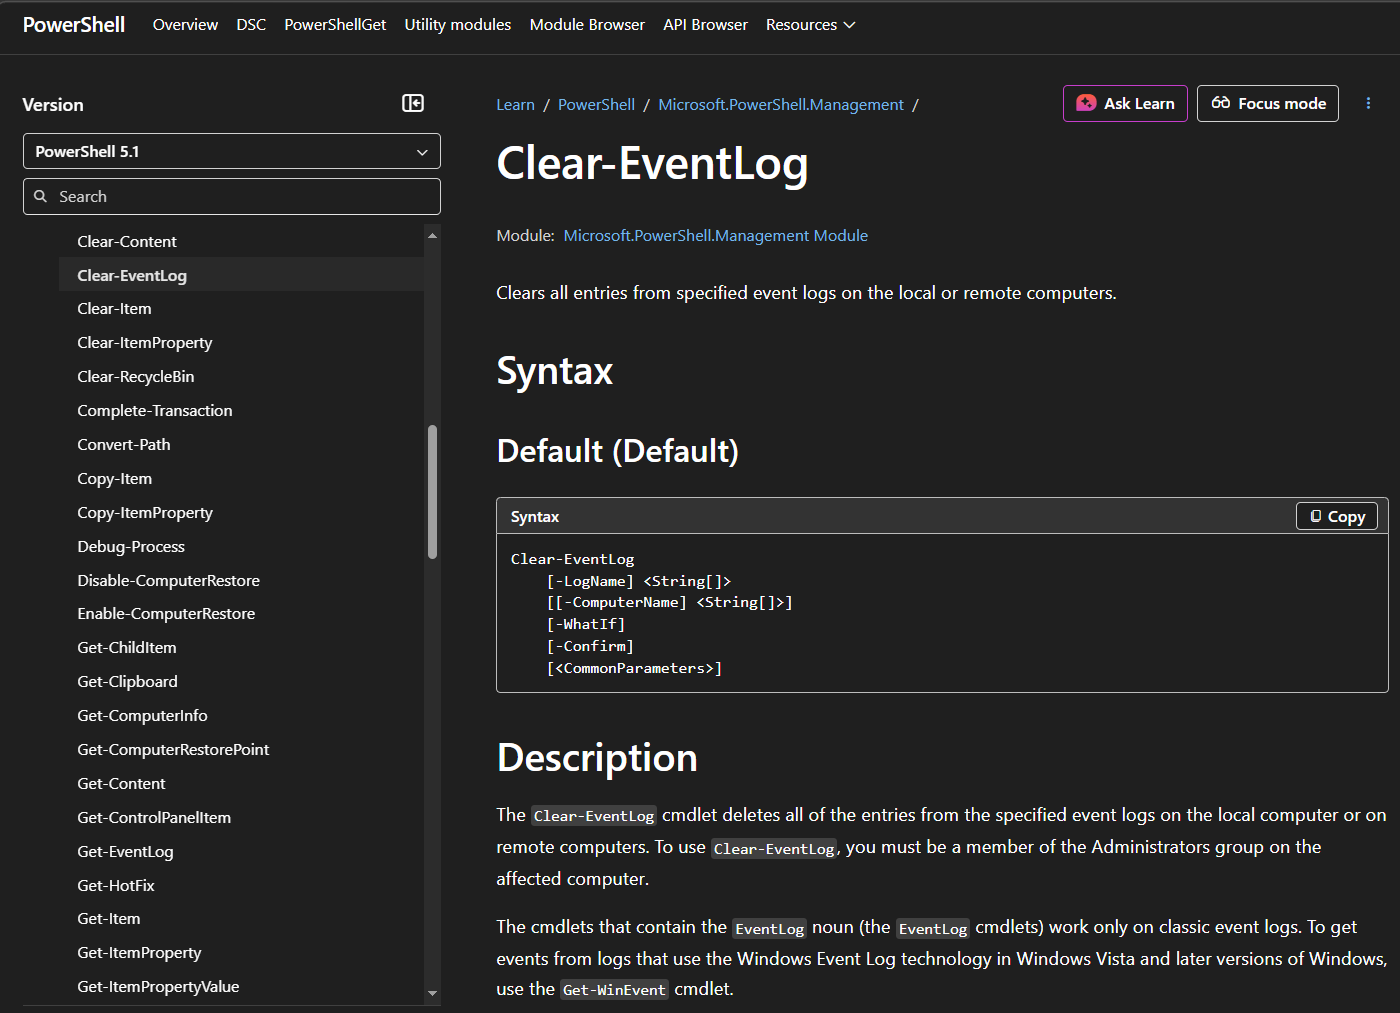Collapse the table of contents panel icon
Screen dimensions: 1400x1013
point(413,103)
